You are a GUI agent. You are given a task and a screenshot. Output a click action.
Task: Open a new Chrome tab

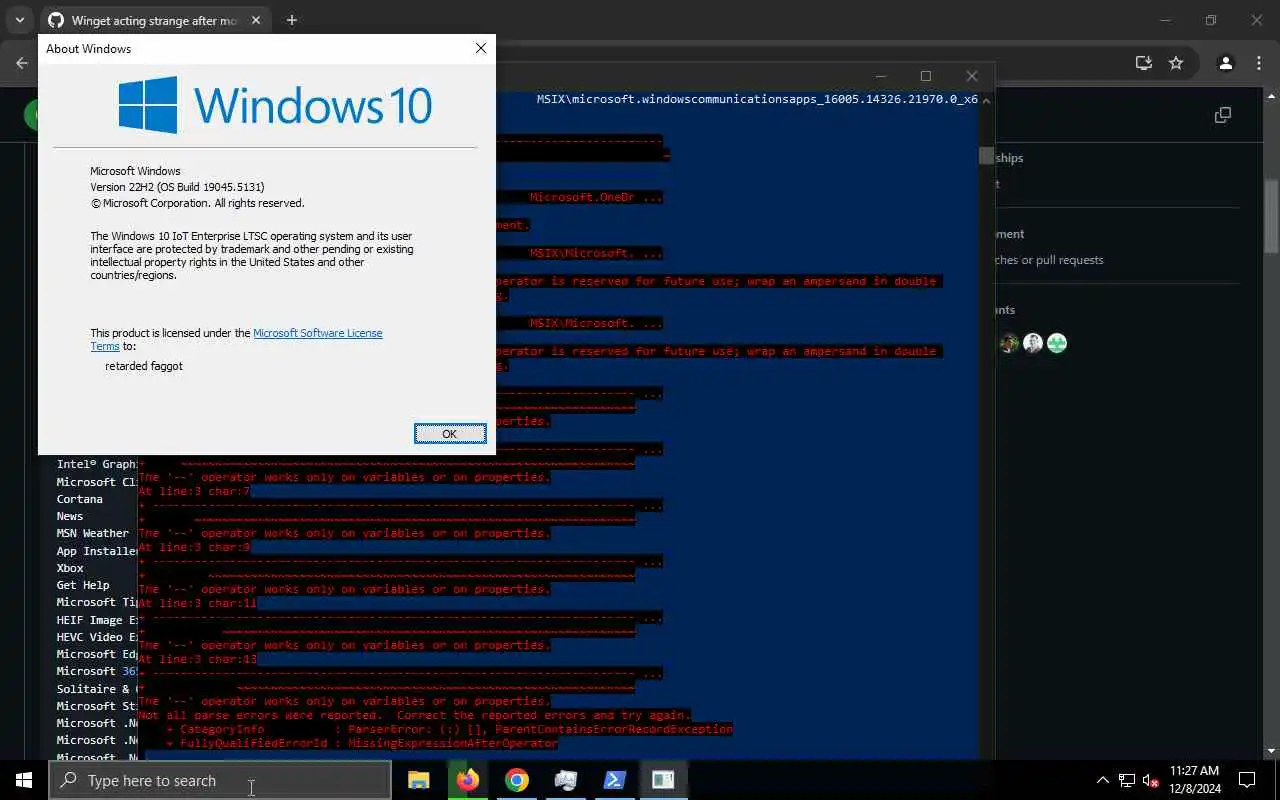point(291,20)
